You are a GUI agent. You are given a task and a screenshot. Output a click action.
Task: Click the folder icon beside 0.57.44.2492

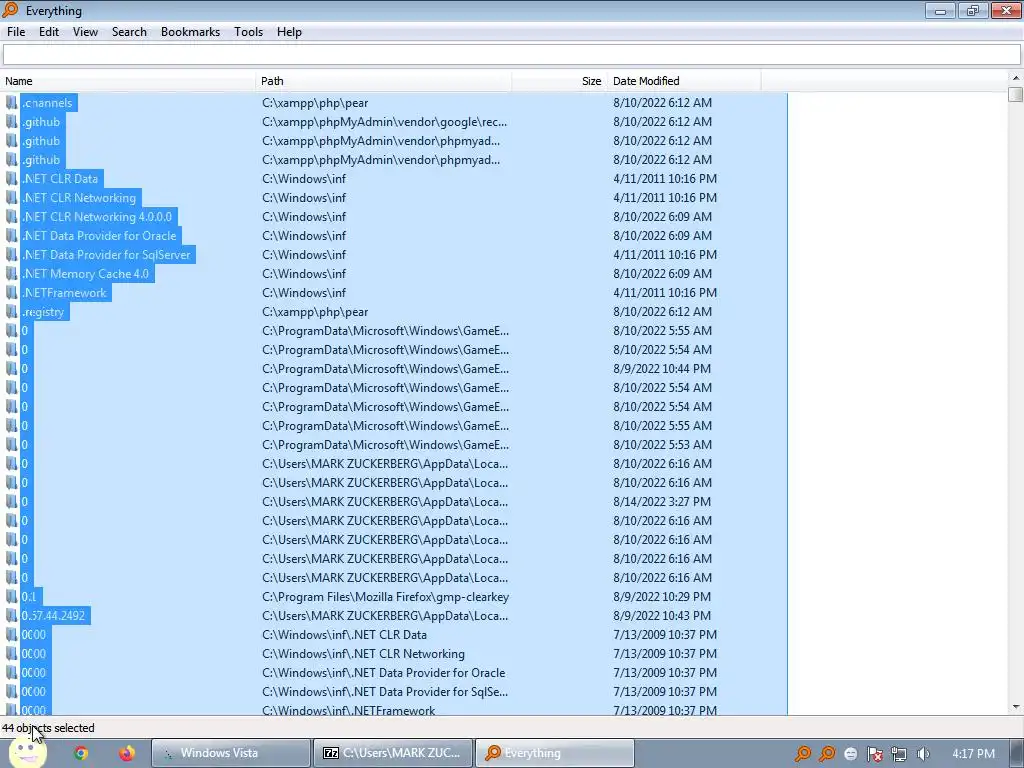pyautogui.click(x=12, y=615)
